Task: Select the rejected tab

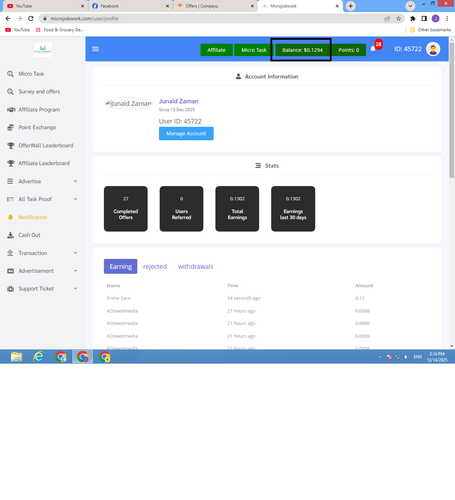Action: (x=155, y=266)
